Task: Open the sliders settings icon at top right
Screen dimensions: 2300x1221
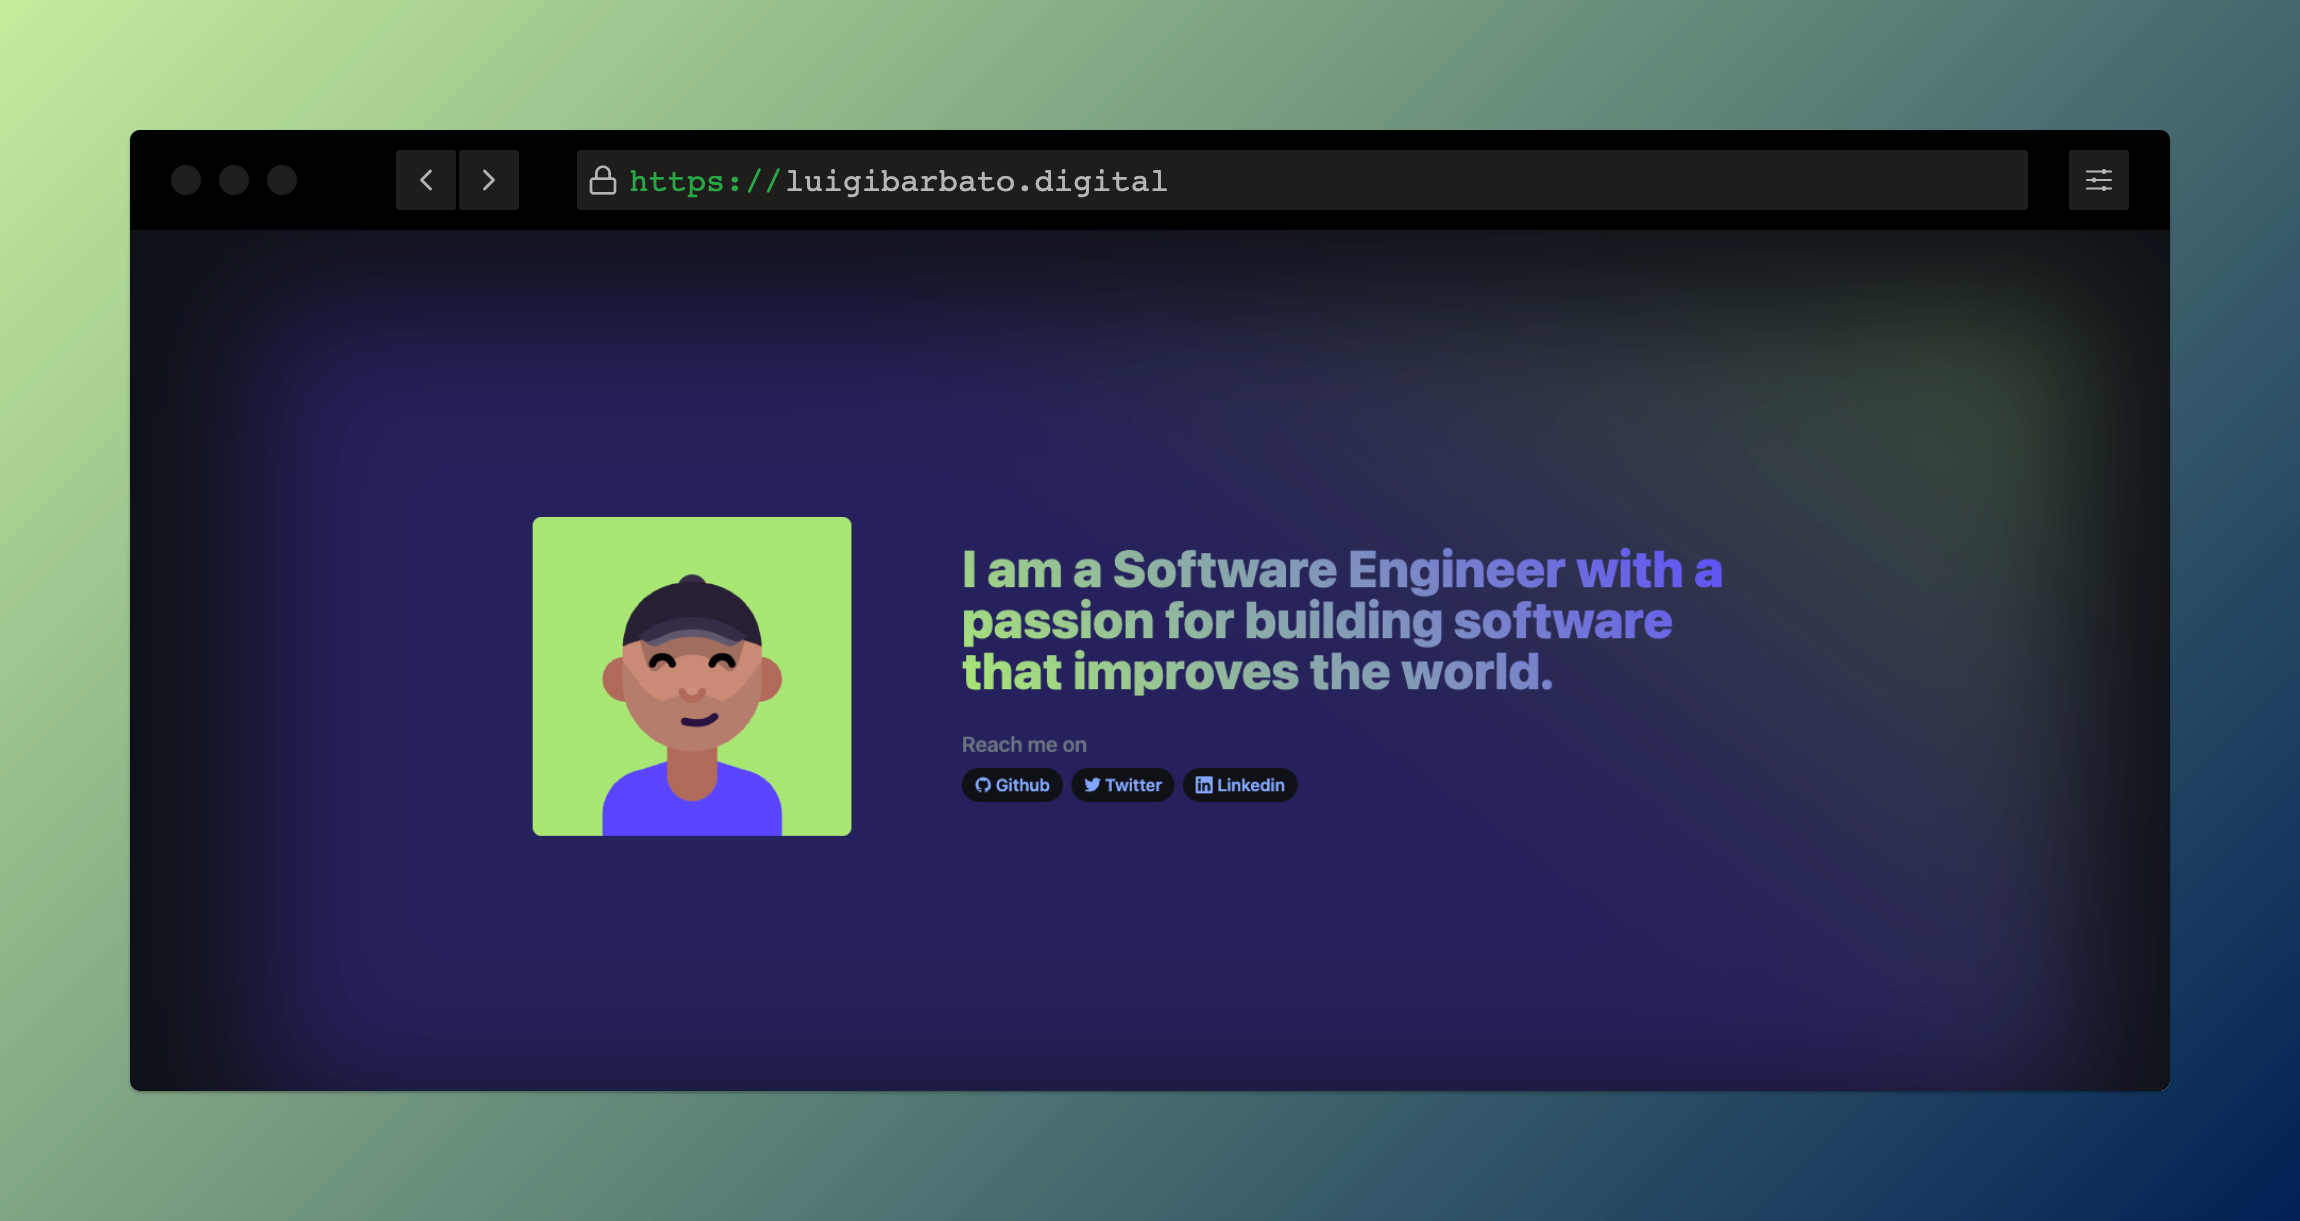Action: click(x=2098, y=180)
